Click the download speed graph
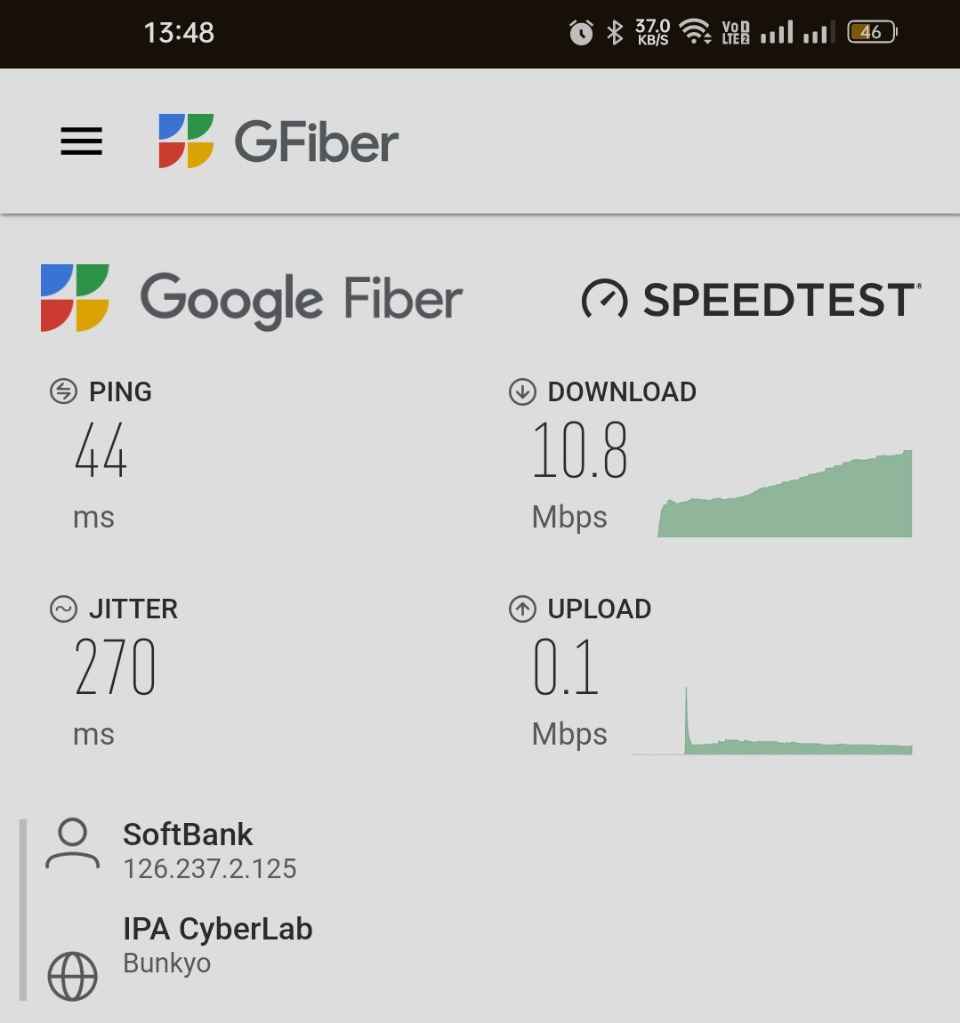Screen dimensions: 960x1023 [x=784, y=493]
